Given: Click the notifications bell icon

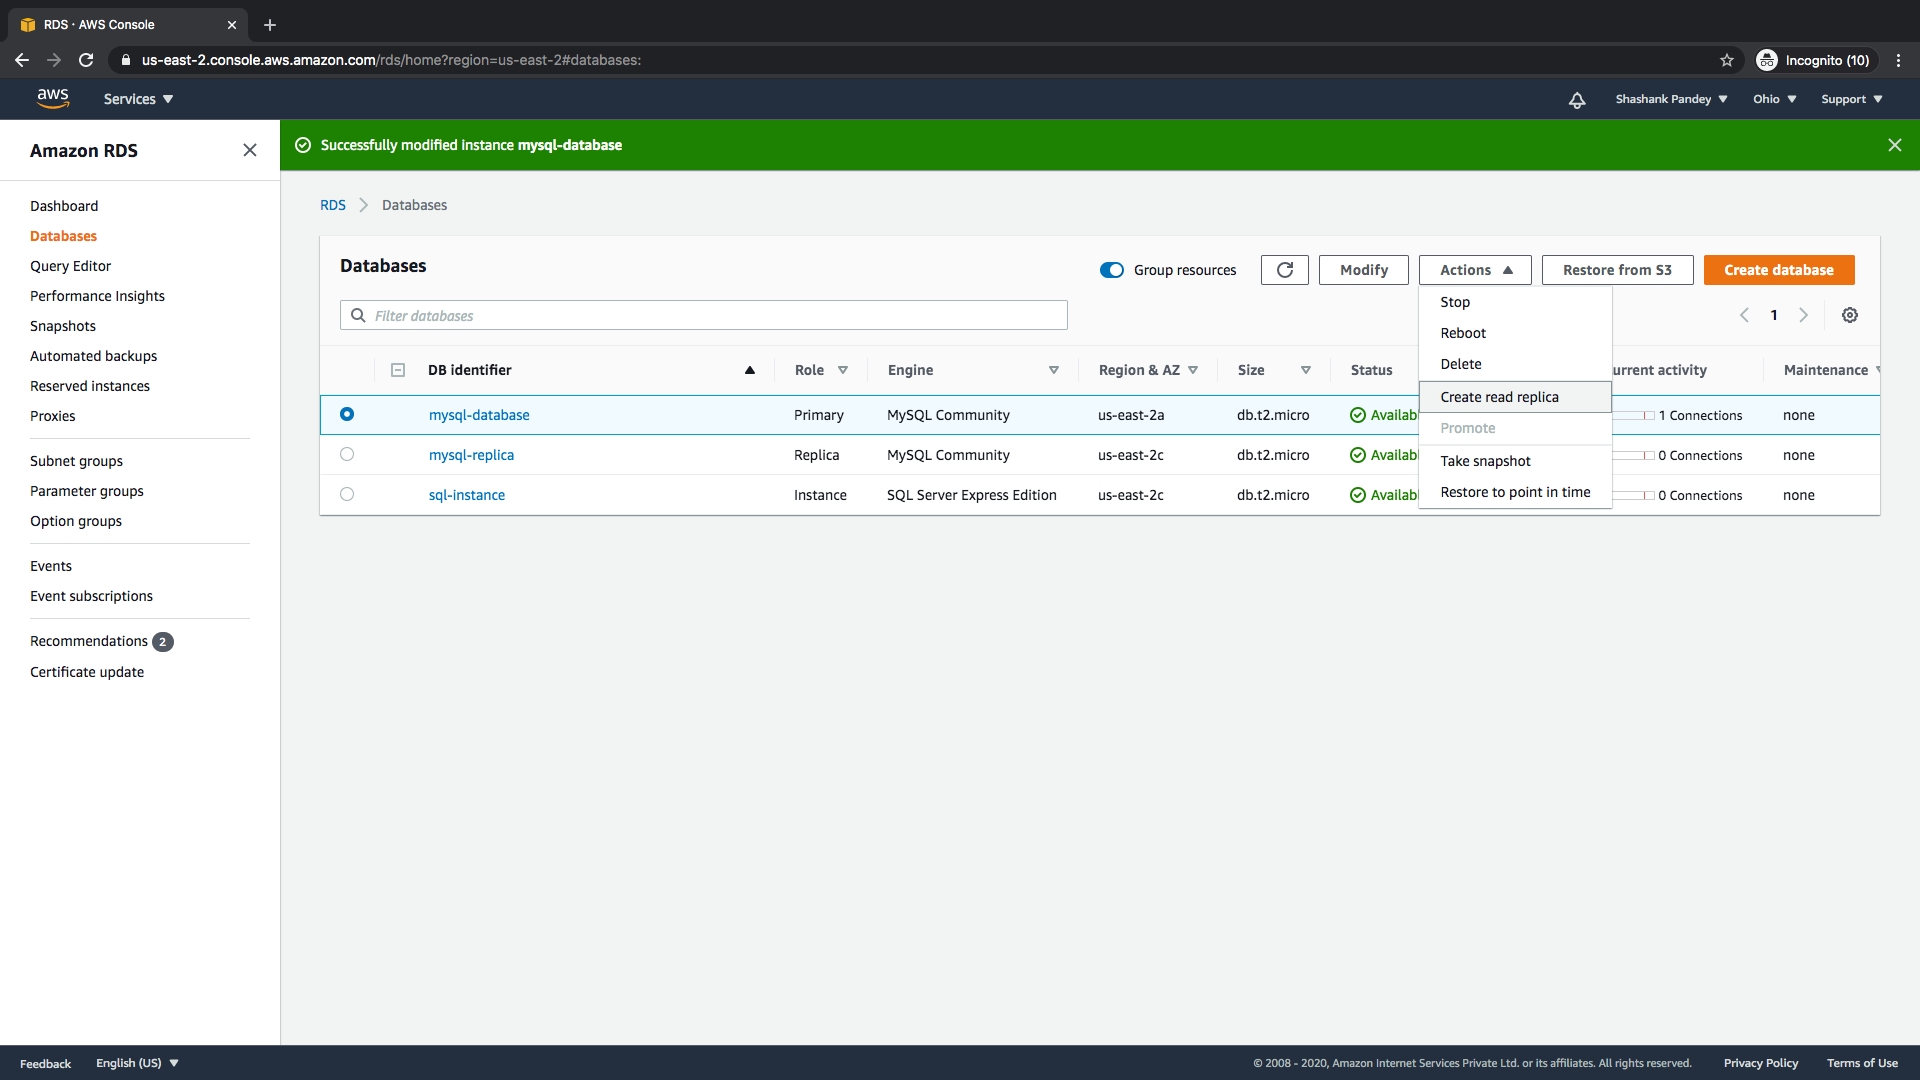Looking at the screenshot, I should 1577,99.
